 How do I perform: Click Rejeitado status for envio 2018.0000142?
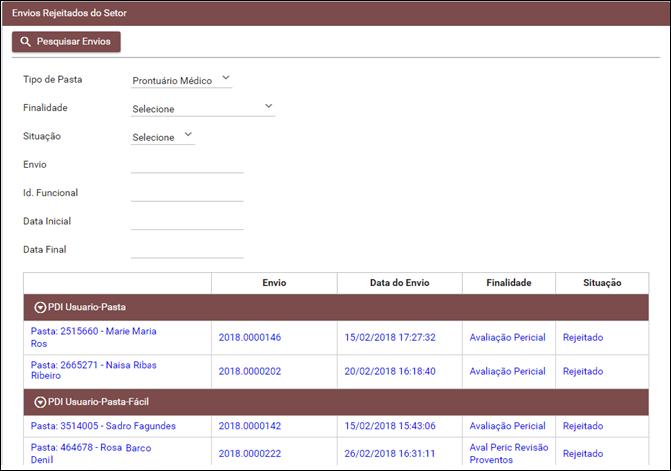pos(583,426)
